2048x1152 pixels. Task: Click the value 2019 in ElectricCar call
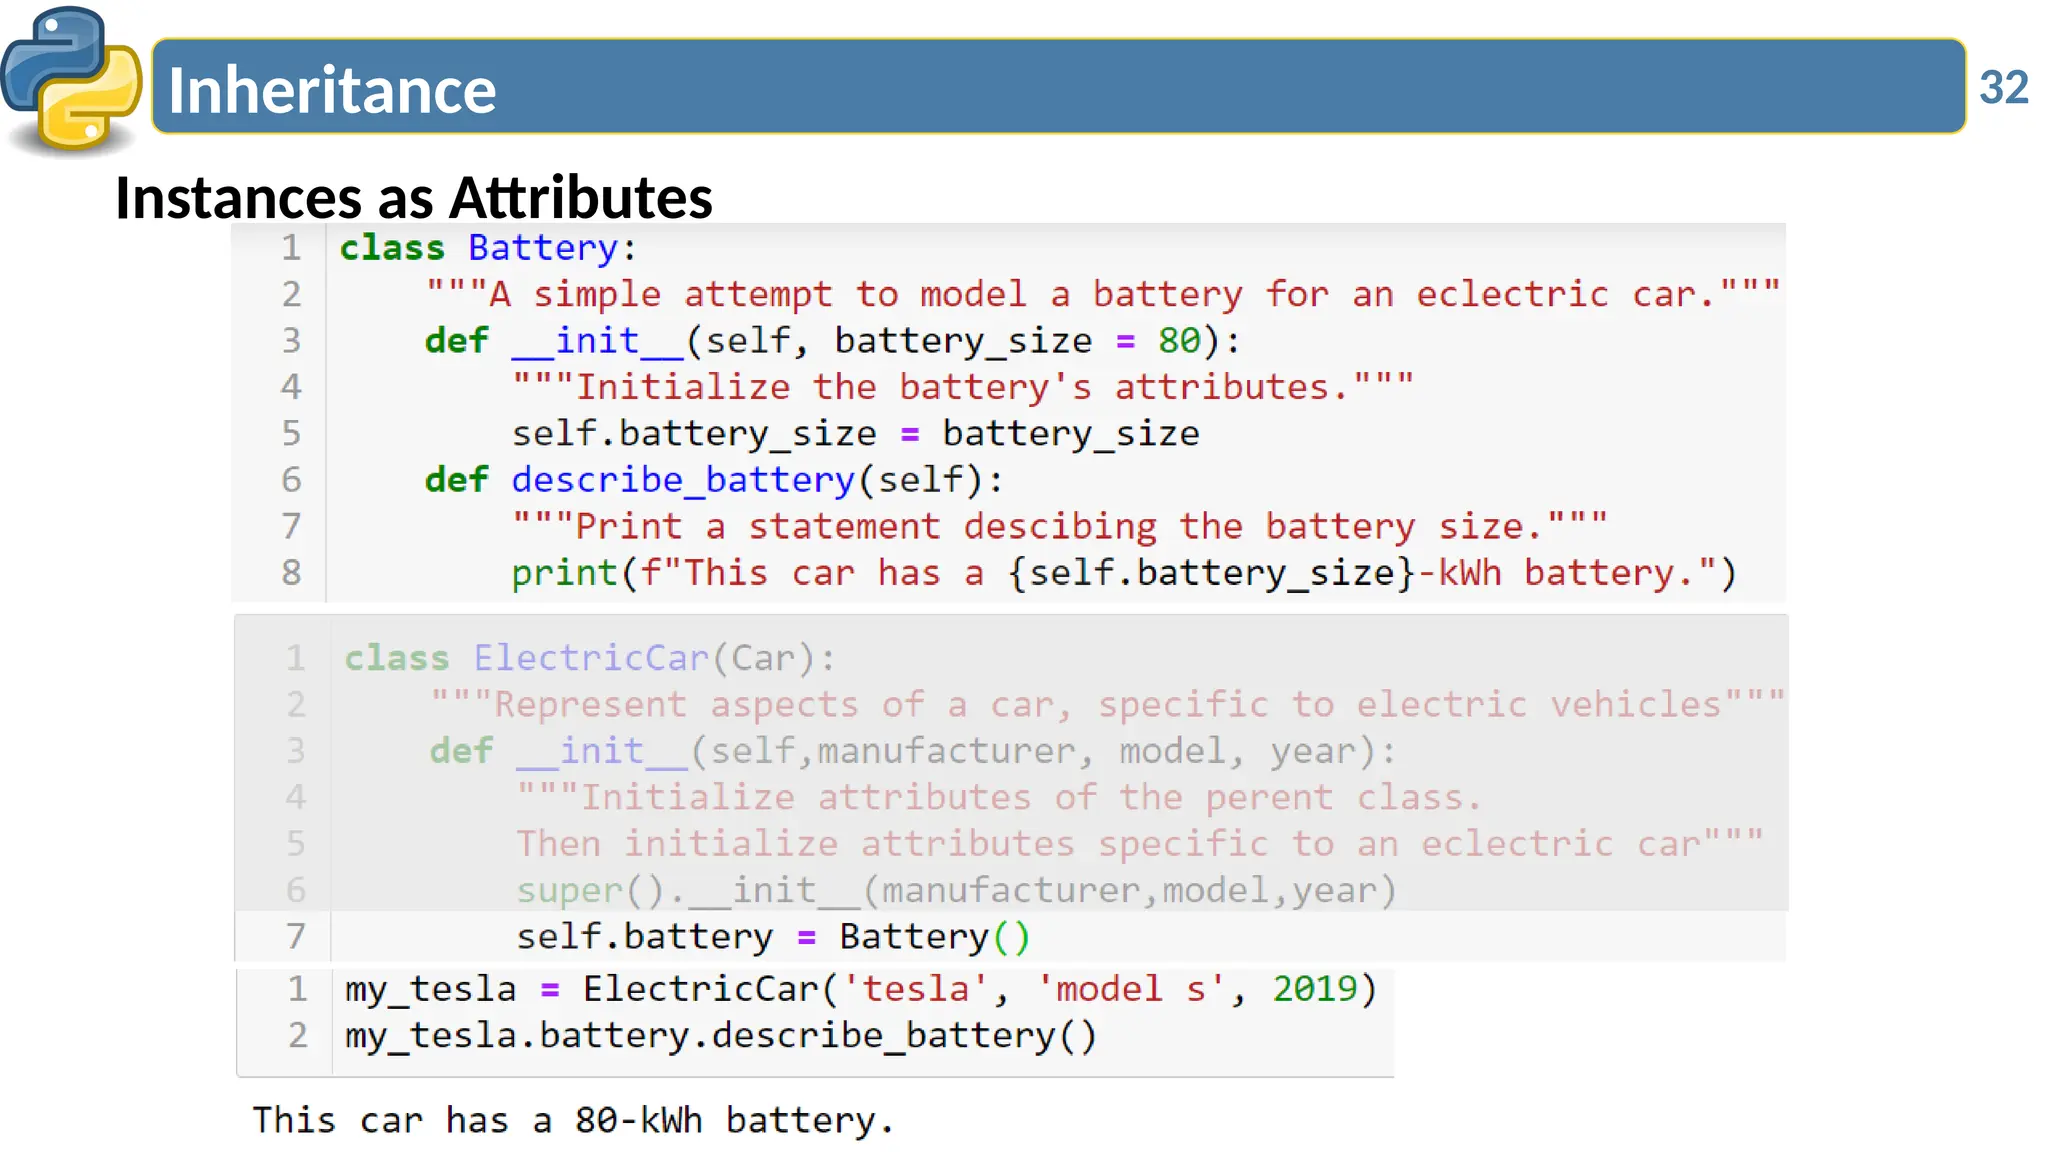[1314, 989]
